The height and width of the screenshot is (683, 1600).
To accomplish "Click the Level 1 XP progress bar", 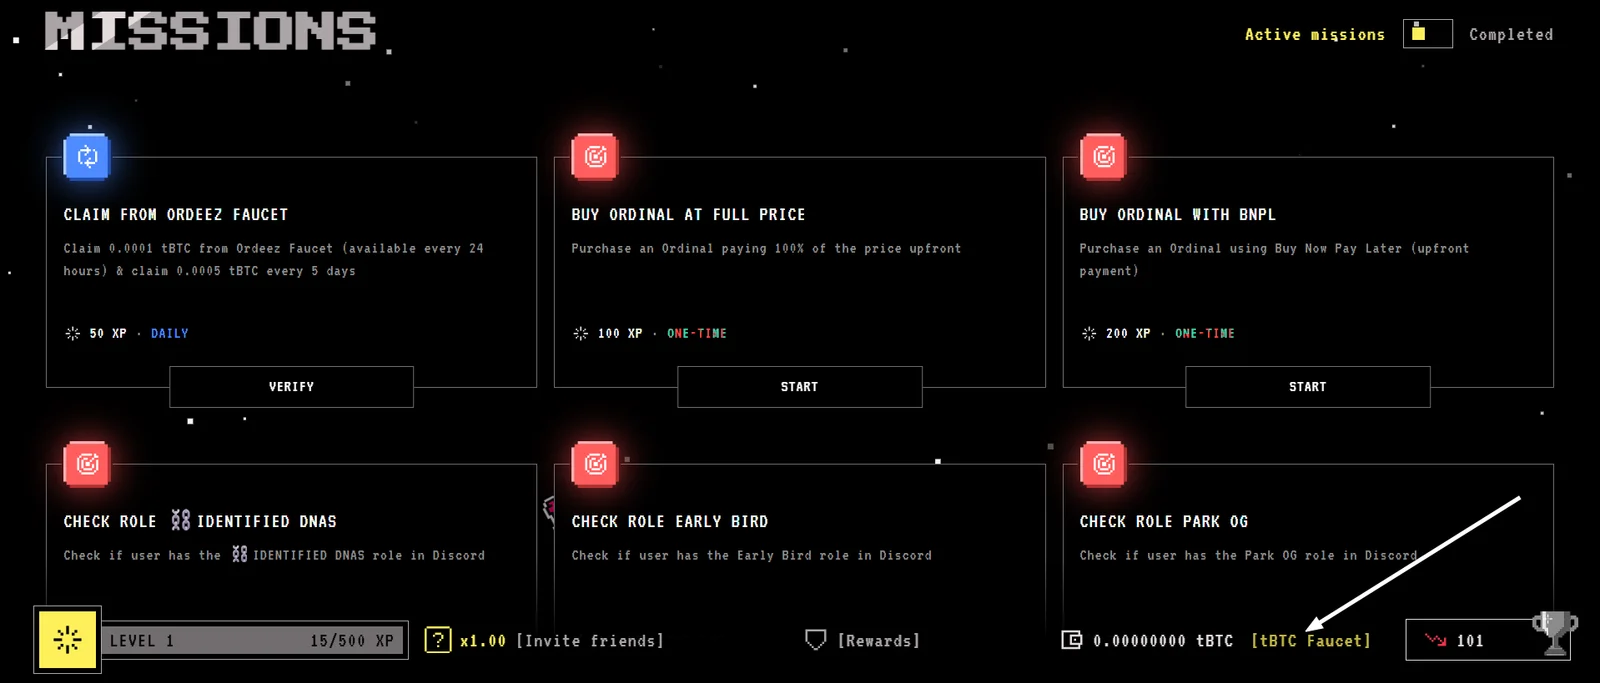I will click(253, 641).
